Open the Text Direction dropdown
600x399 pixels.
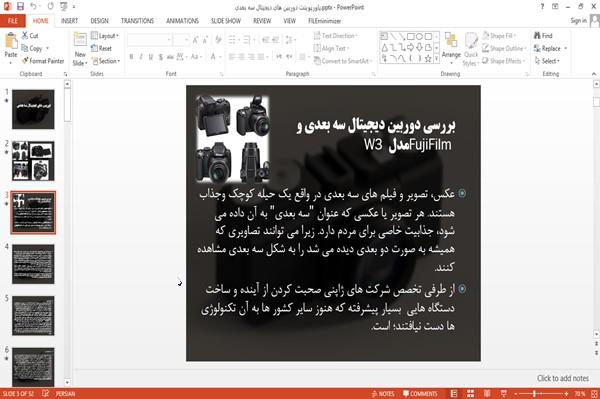[336, 36]
